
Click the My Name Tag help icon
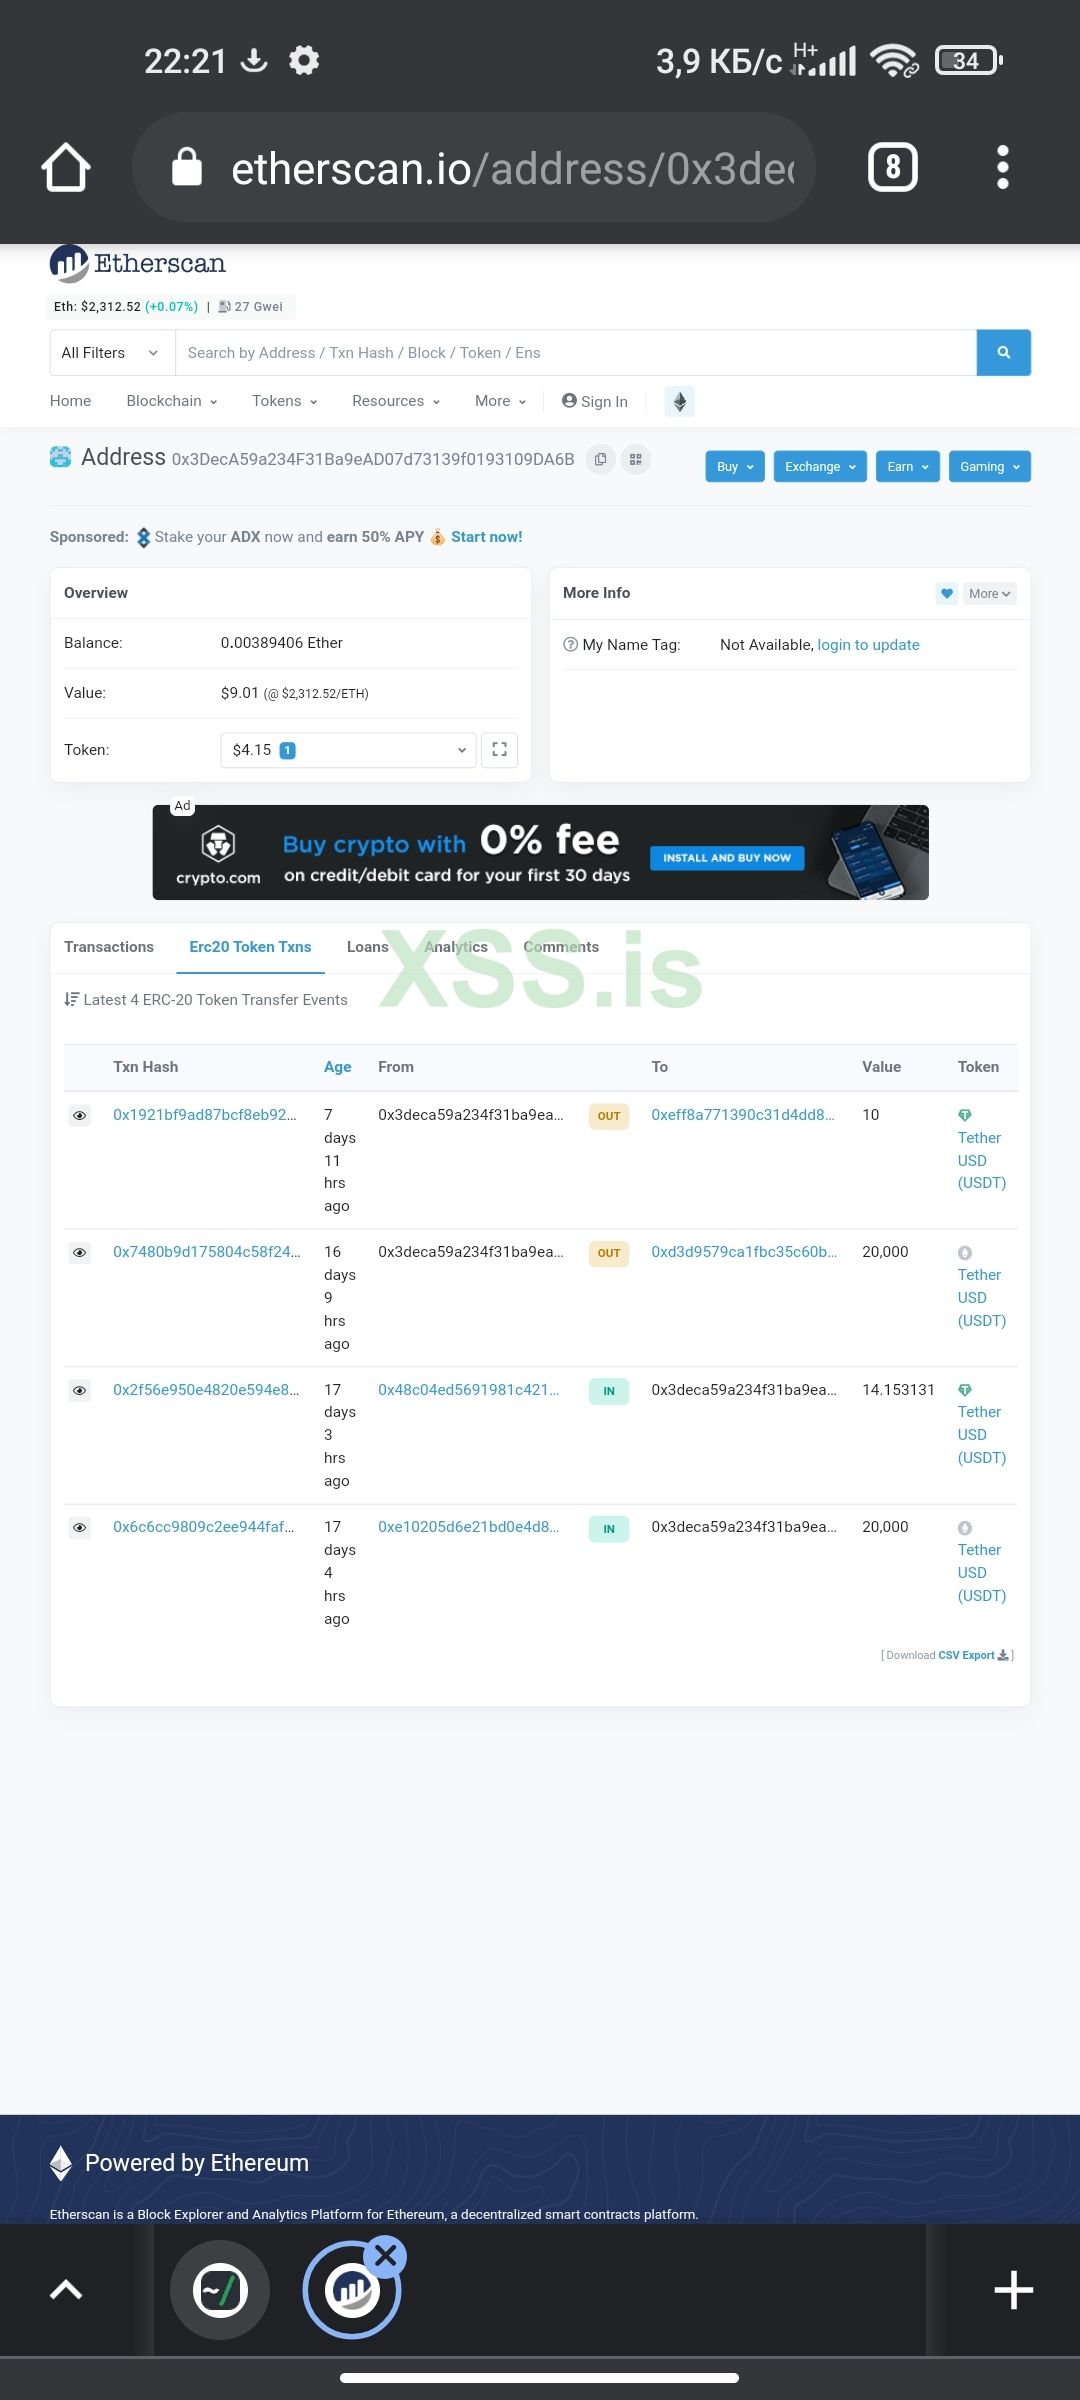571,645
